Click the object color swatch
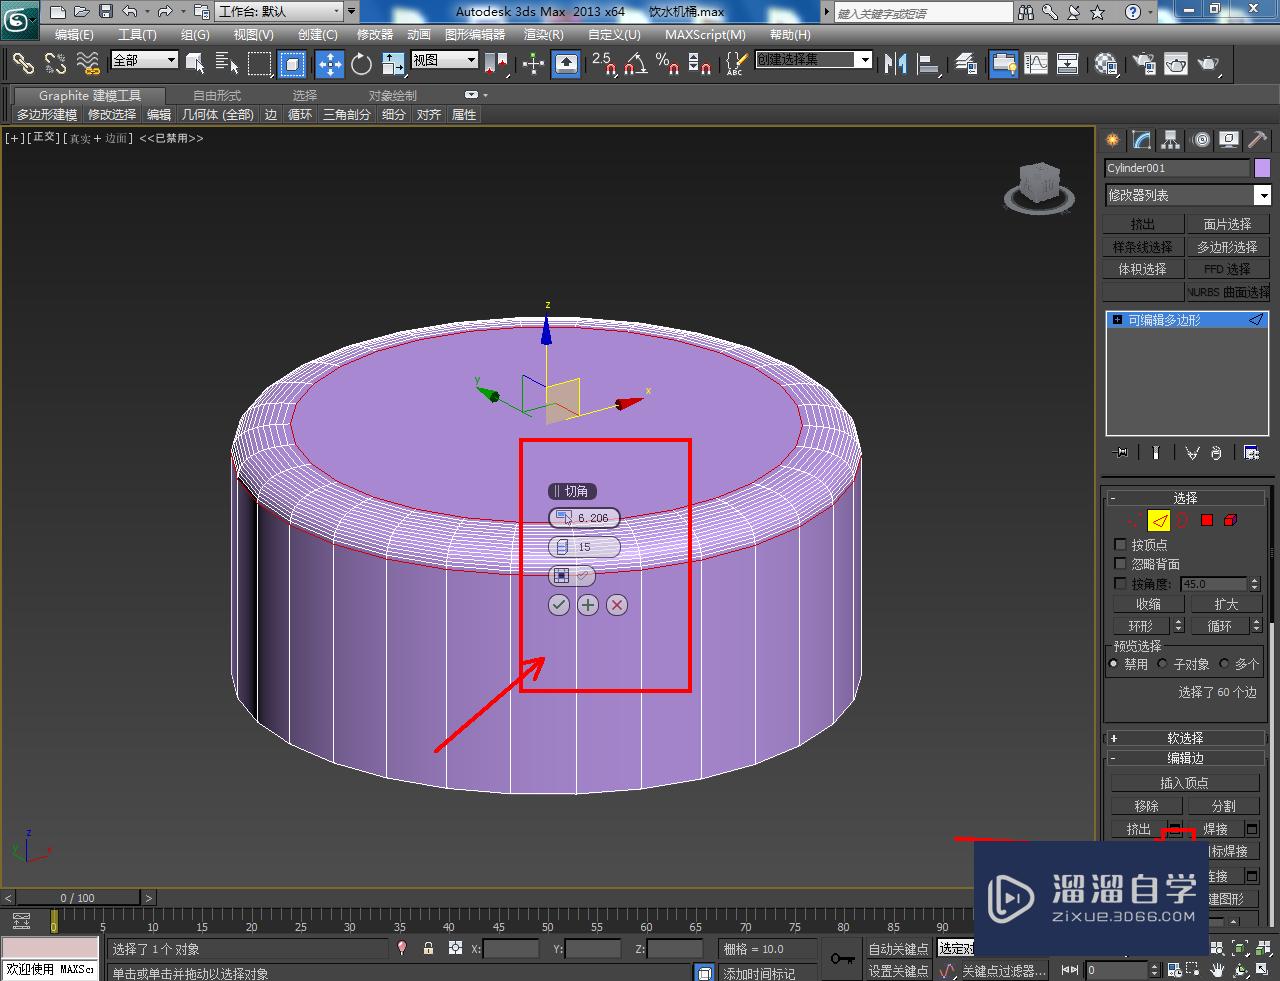The image size is (1280, 981). [x=1262, y=168]
